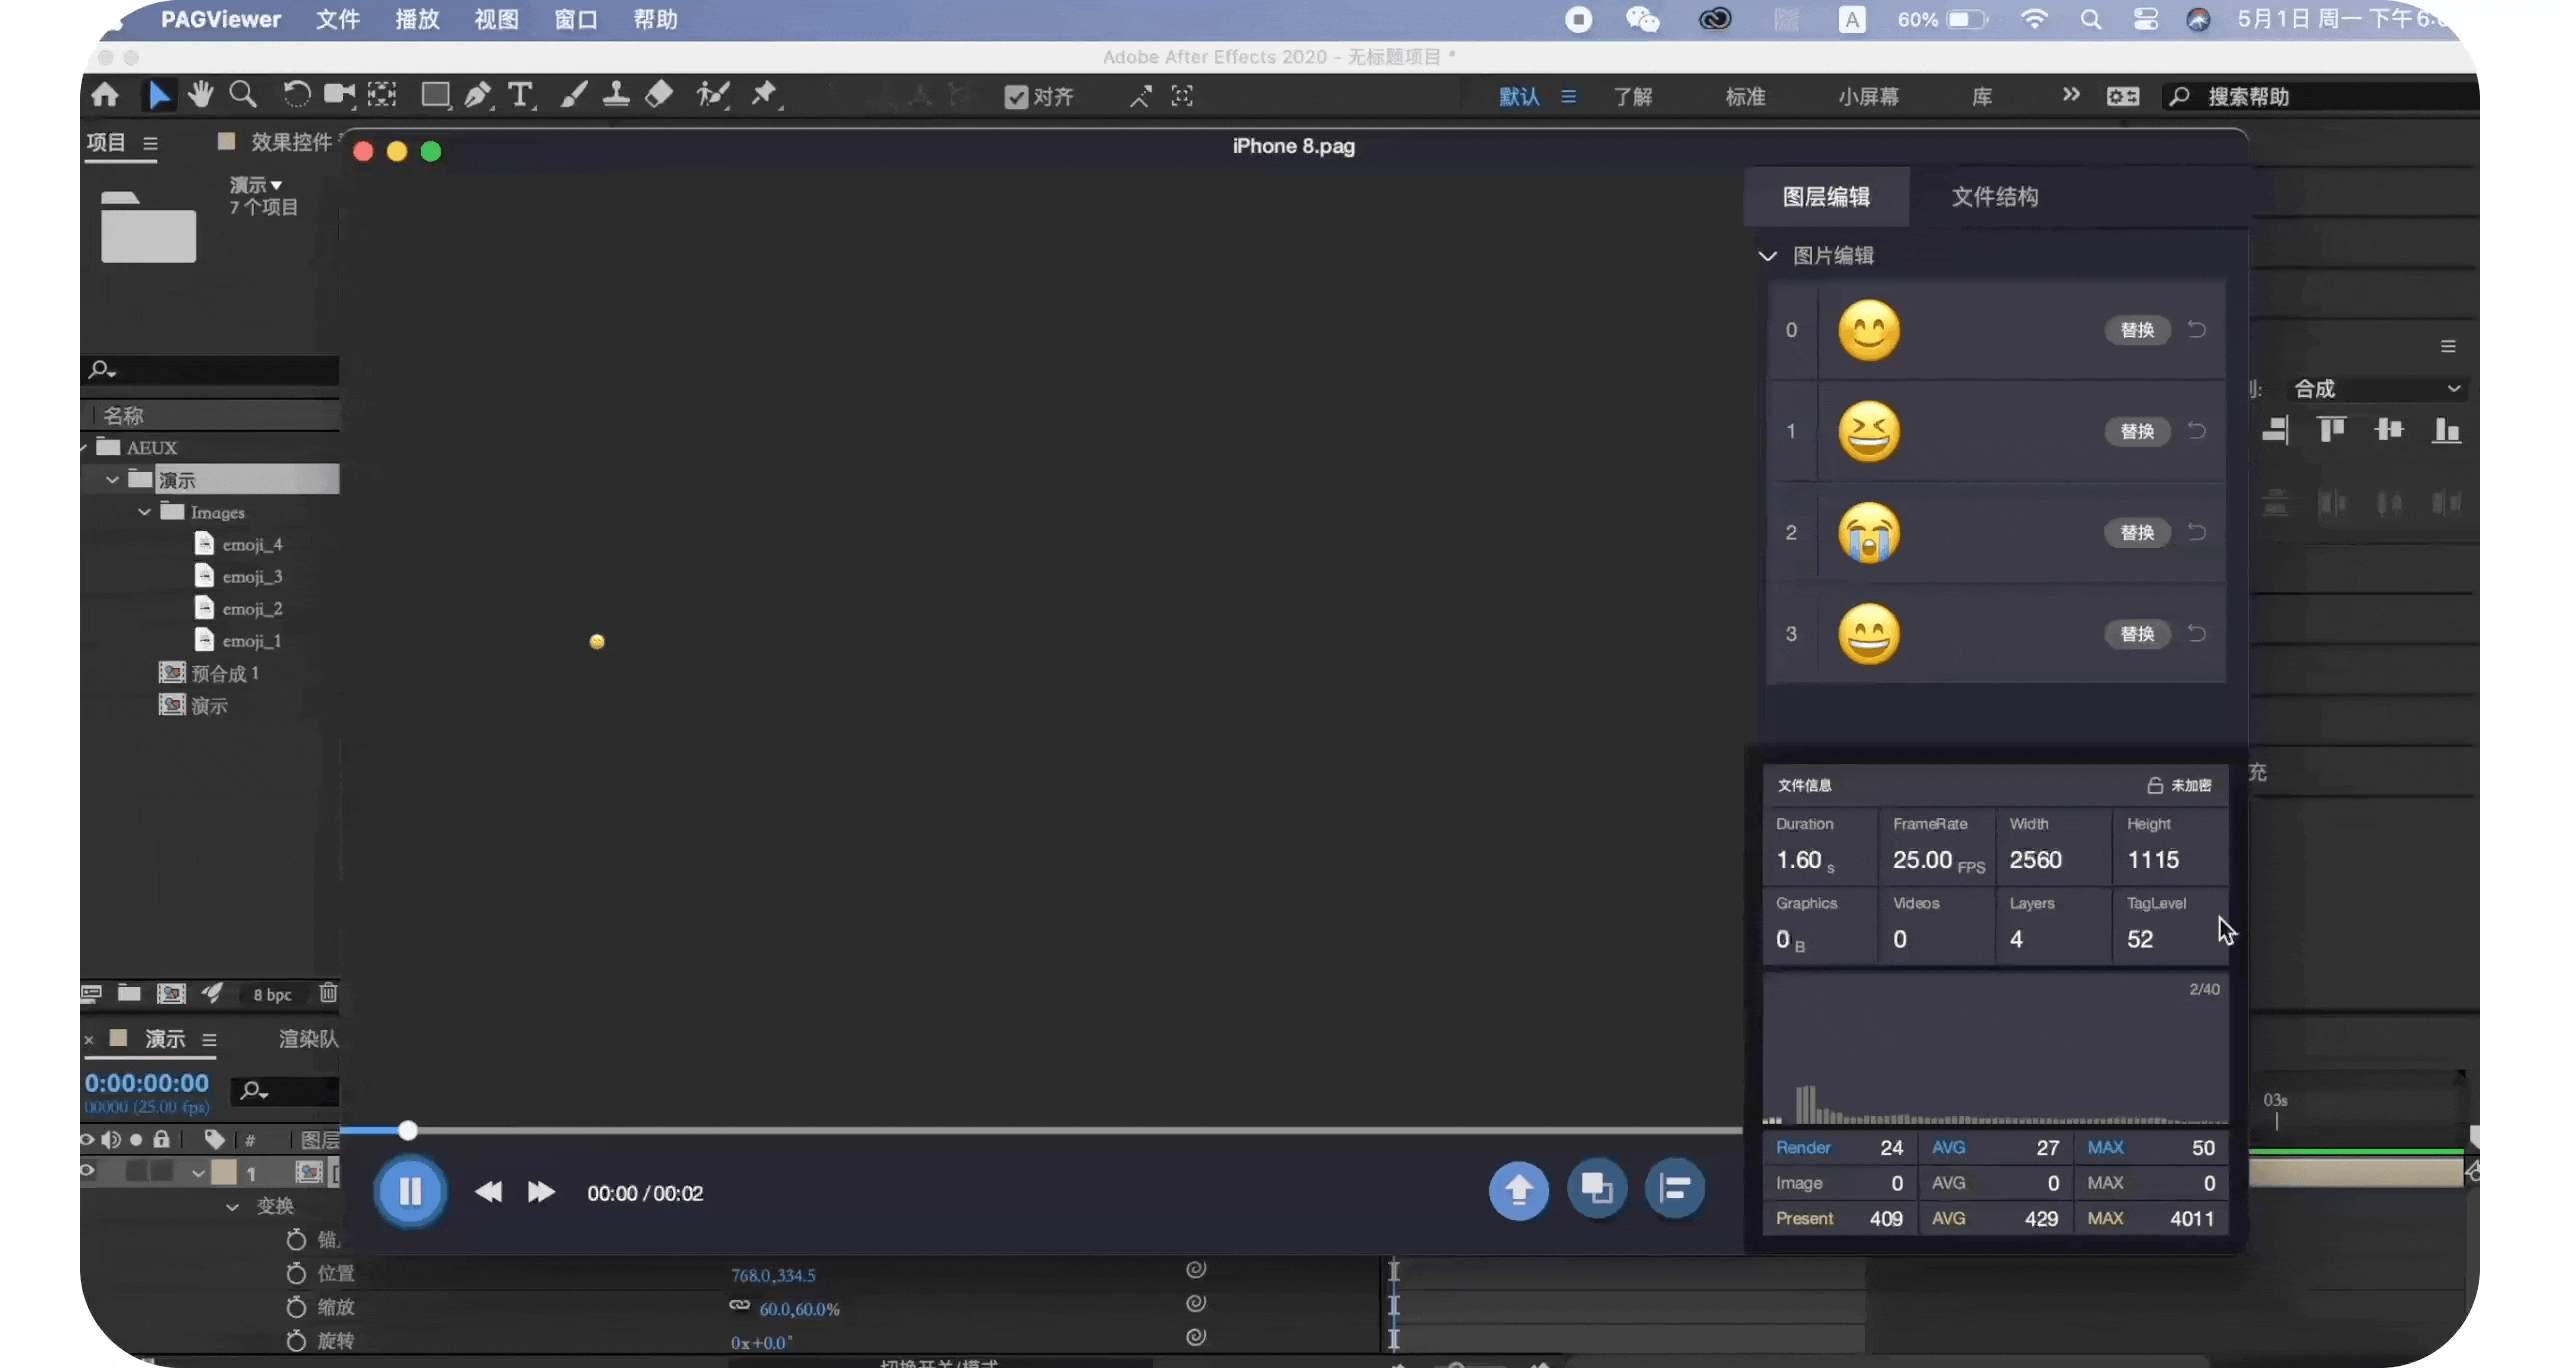Toggle the 对齐 snapping checkbox
2560x1368 pixels.
pos(1016,97)
